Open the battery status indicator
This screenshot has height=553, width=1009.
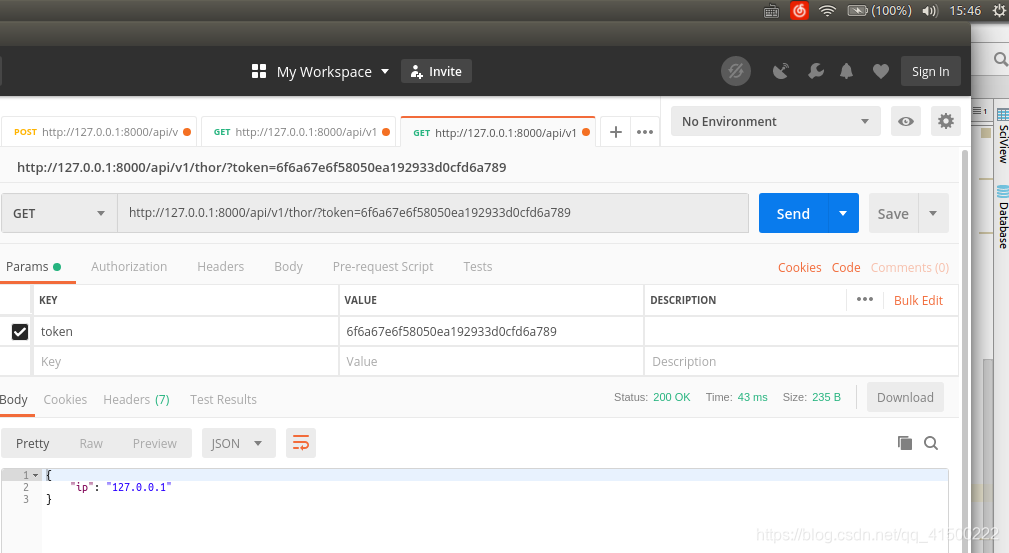click(879, 10)
